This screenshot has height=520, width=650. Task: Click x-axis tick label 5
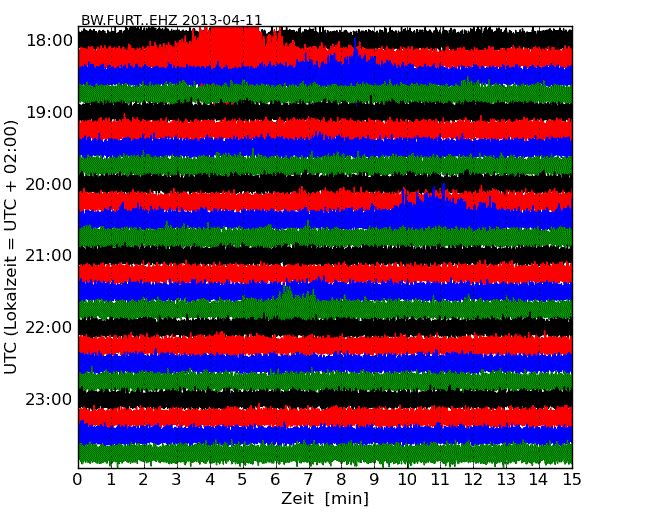coord(243,479)
